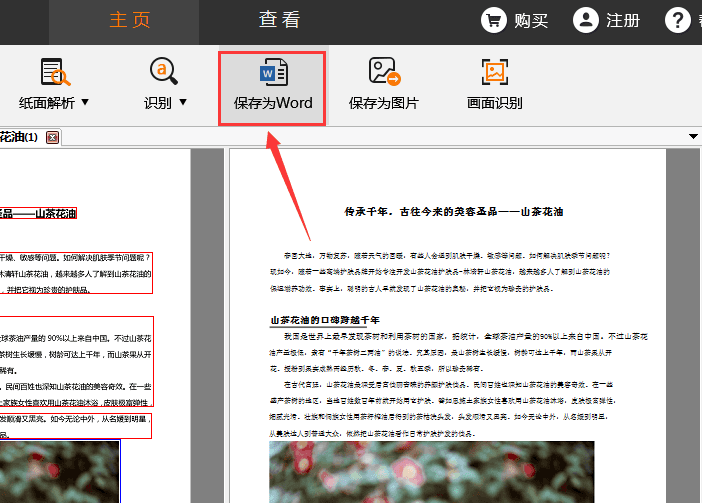Image resolution: width=702 pixels, height=503 pixels.
Task: Open help via the question mark icon
Action: (678, 20)
